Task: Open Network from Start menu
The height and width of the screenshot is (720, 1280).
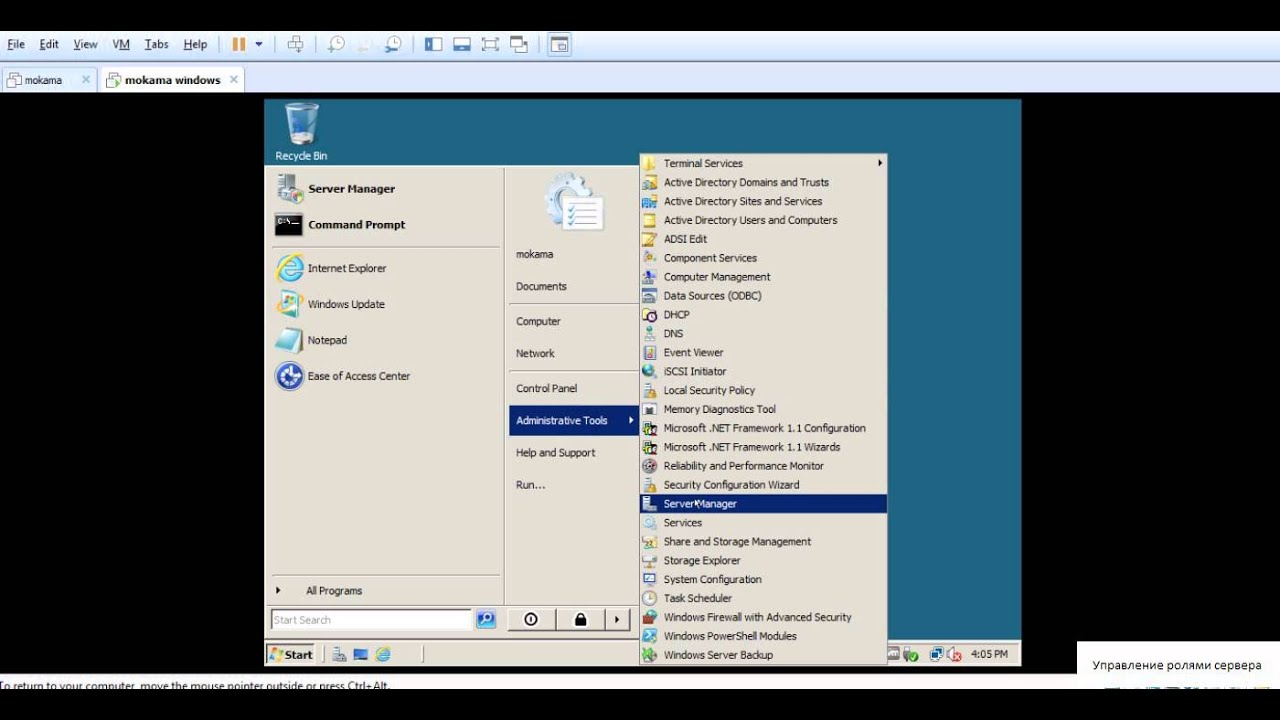Action: (574, 353)
